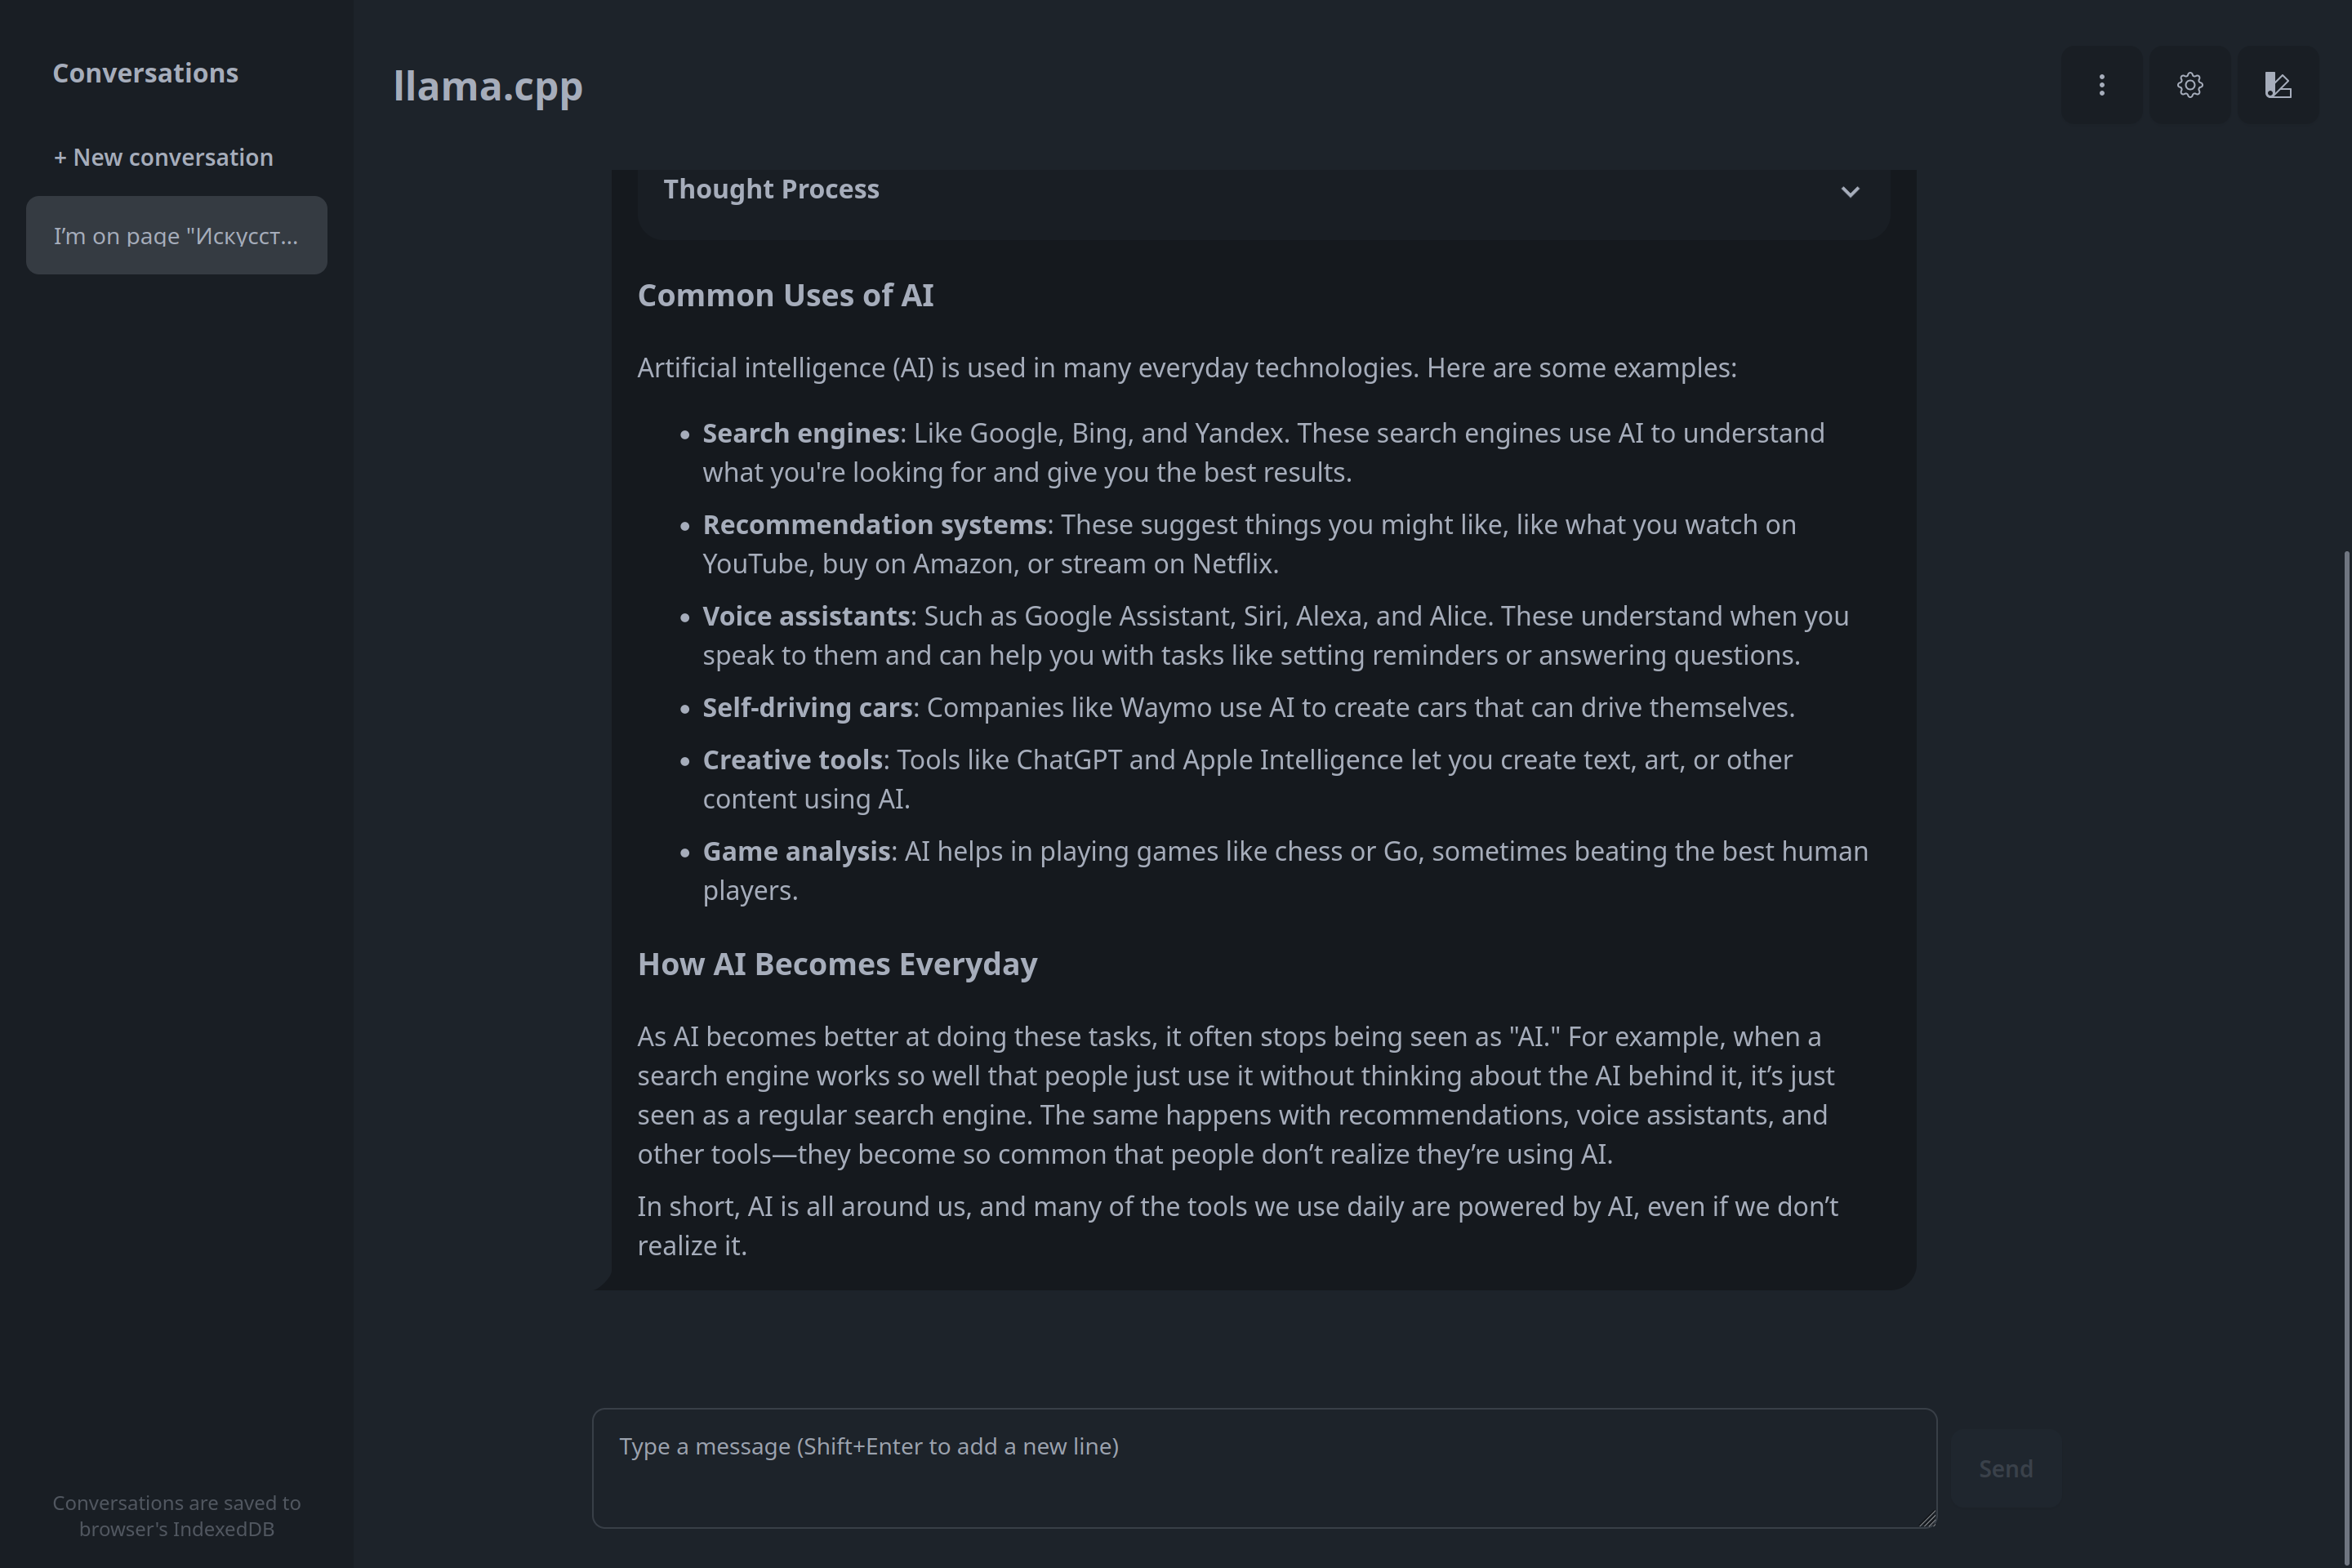Click the IndexedDB storage note in sidebar
2352x1568 pixels.
[176, 1515]
